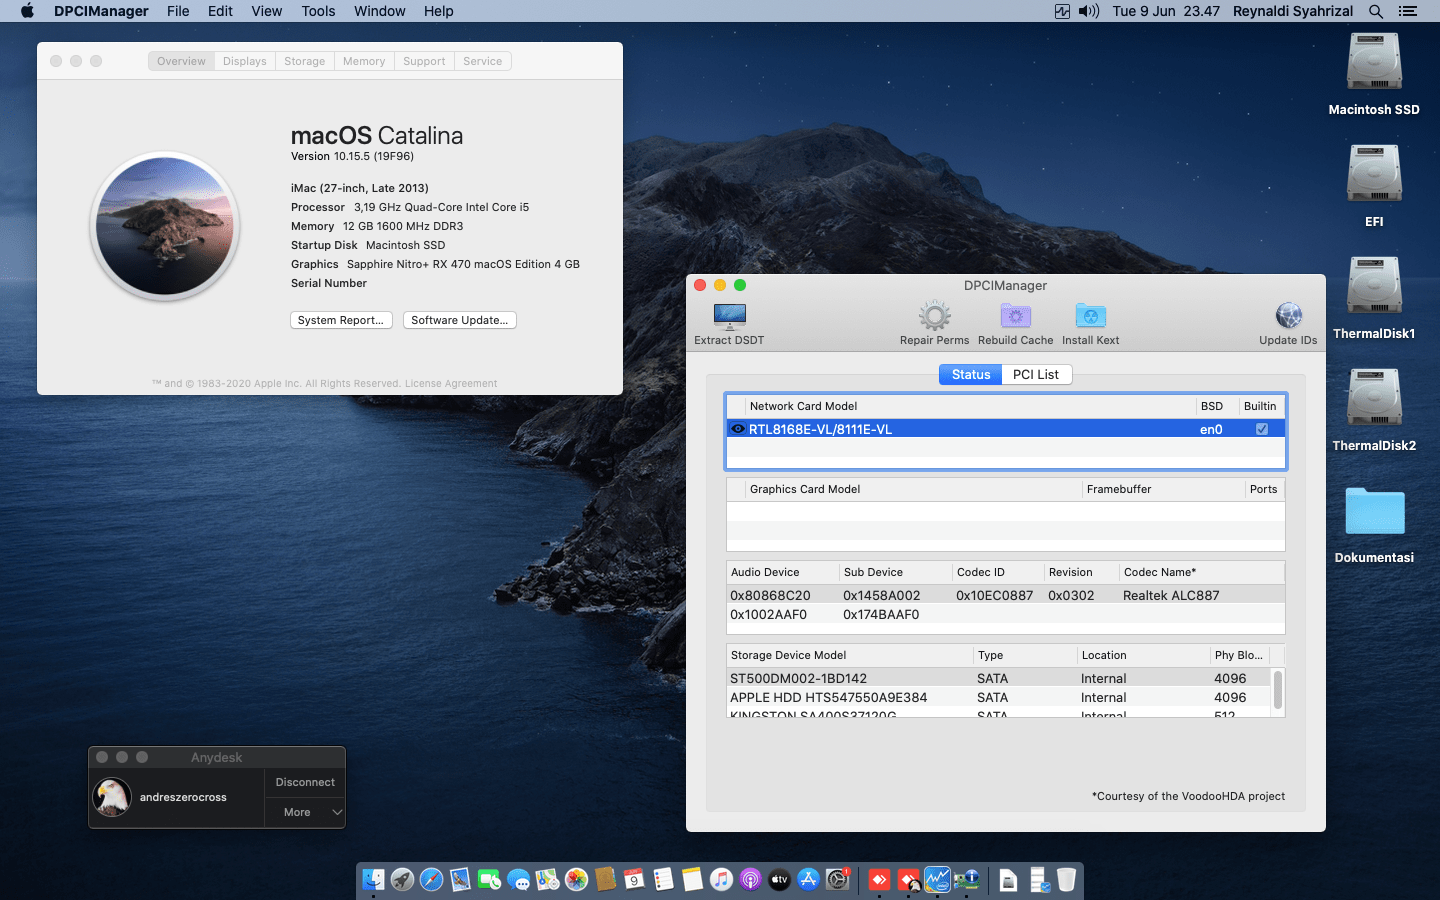Viewport: 1440px width, 900px height.
Task: Toggle the Builtin checkbox for RTL8168E
Action: tap(1262, 428)
